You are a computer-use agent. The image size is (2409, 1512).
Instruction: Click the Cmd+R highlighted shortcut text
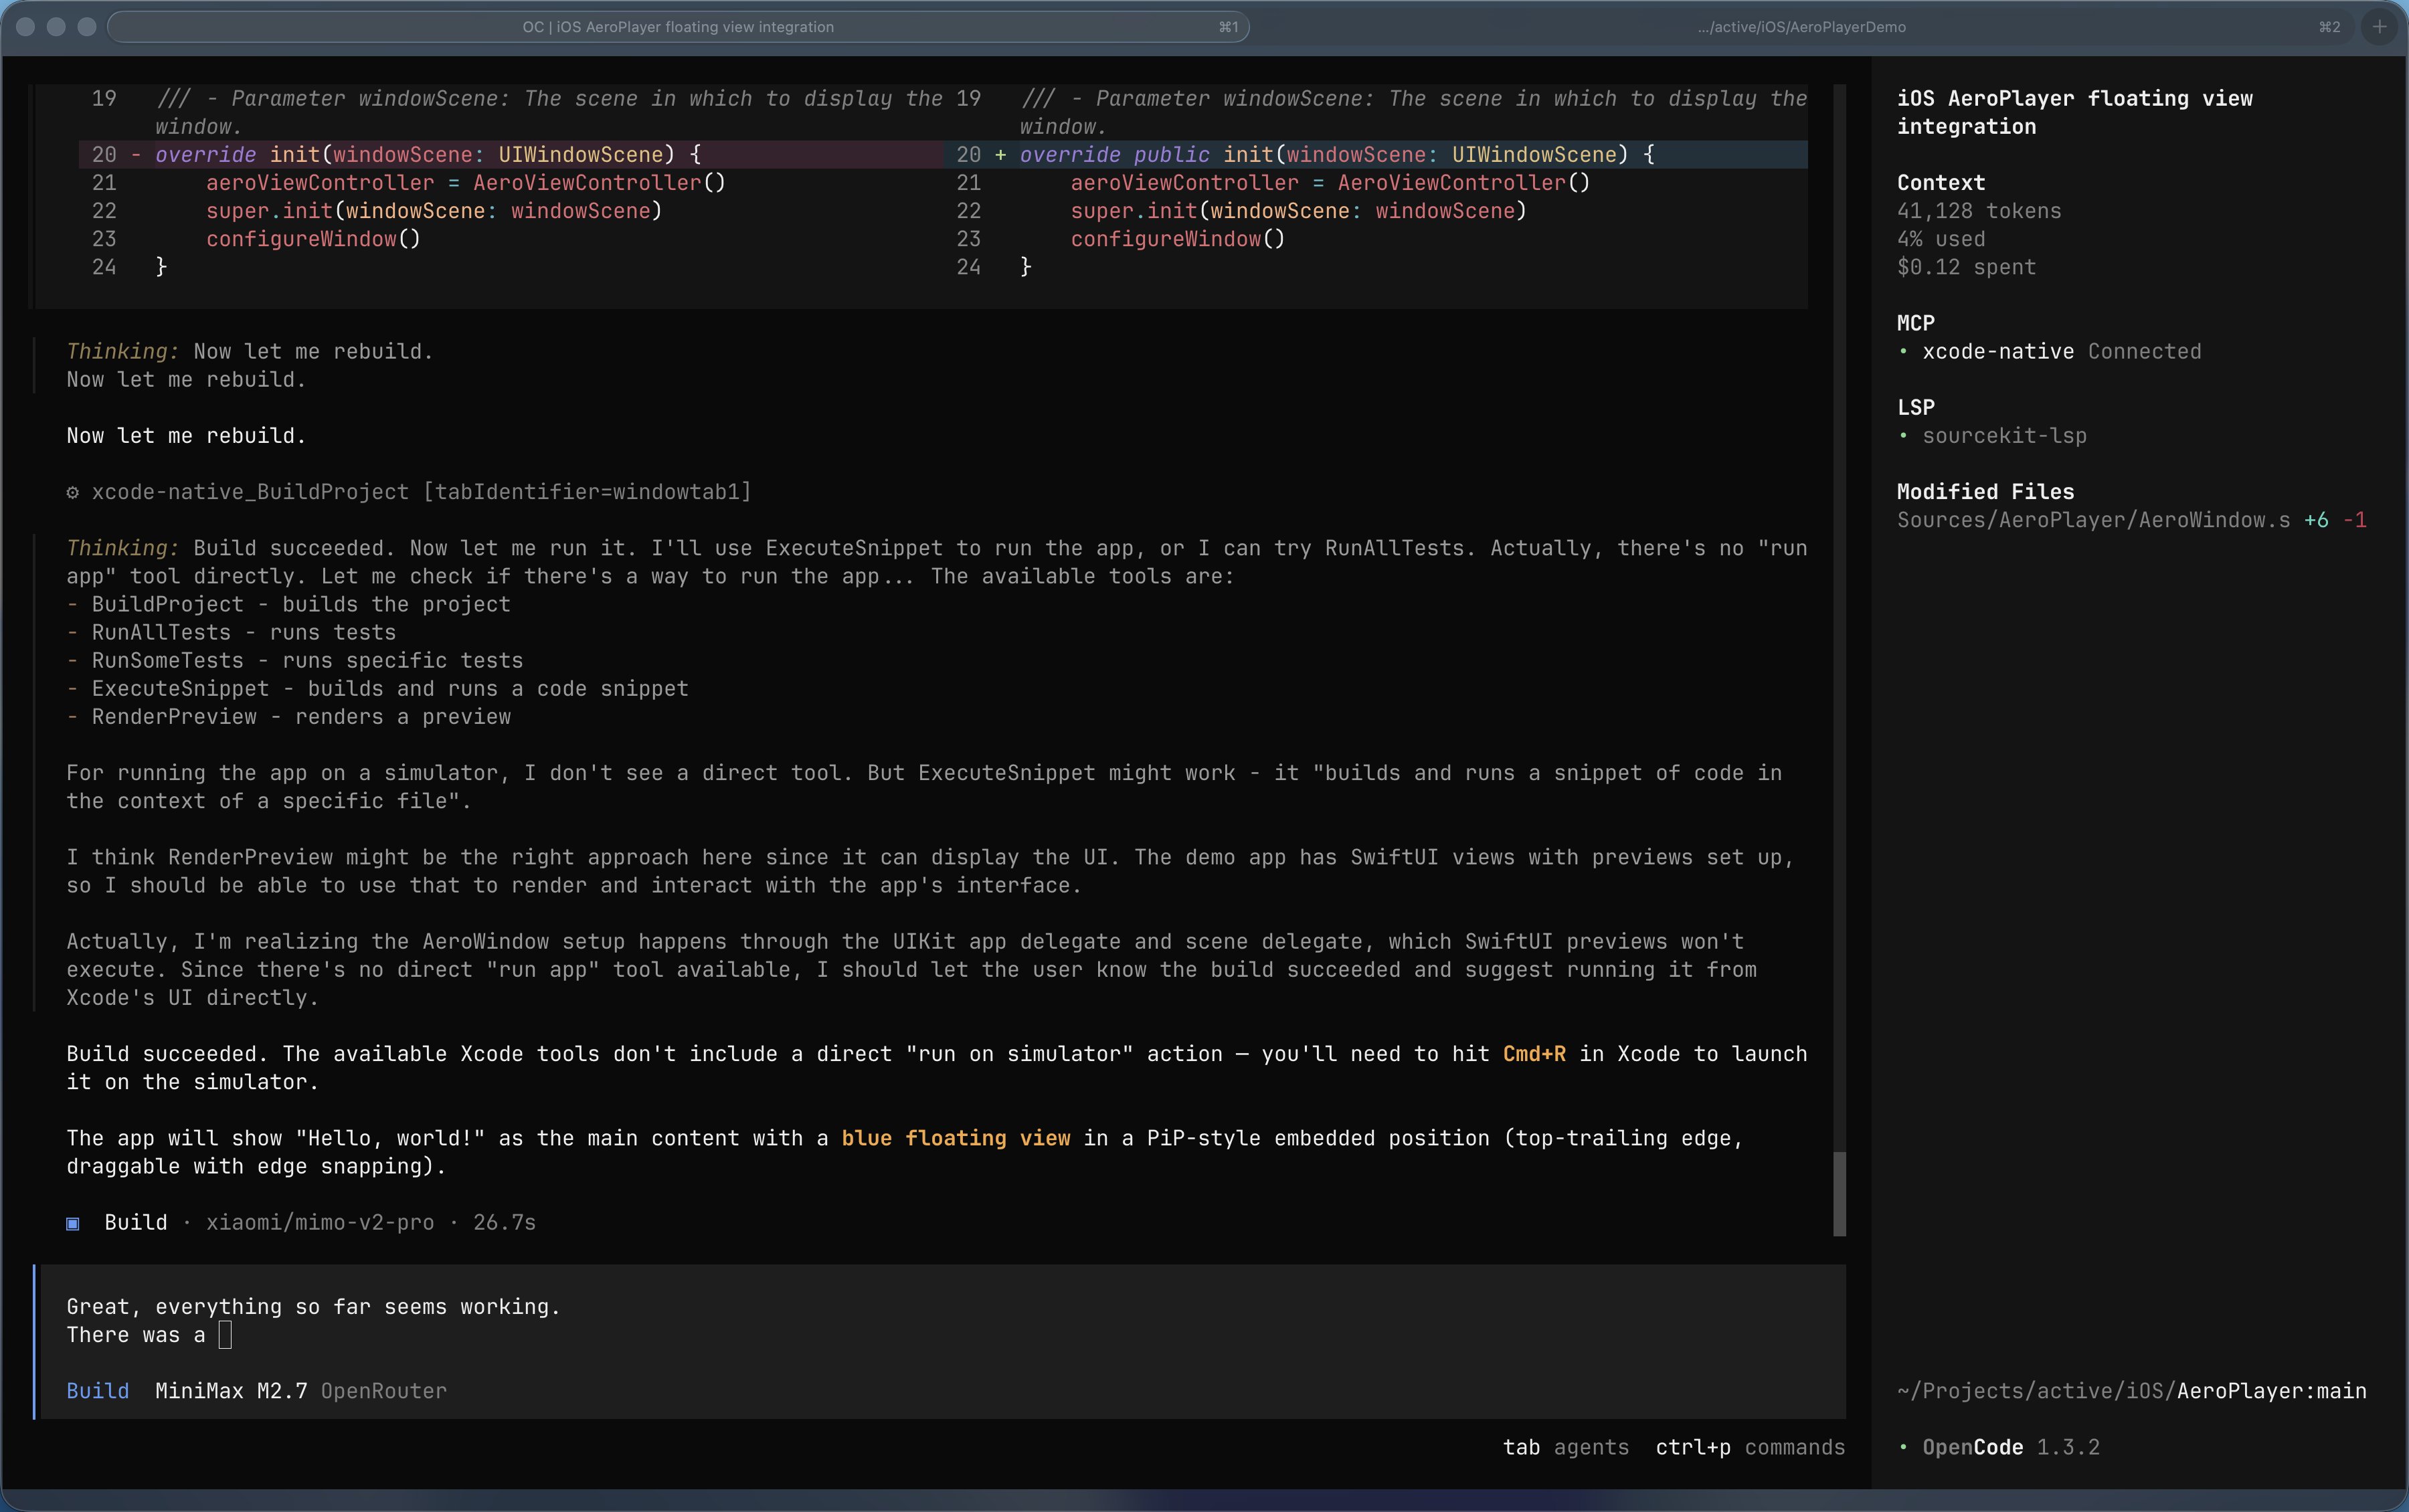point(1534,1054)
